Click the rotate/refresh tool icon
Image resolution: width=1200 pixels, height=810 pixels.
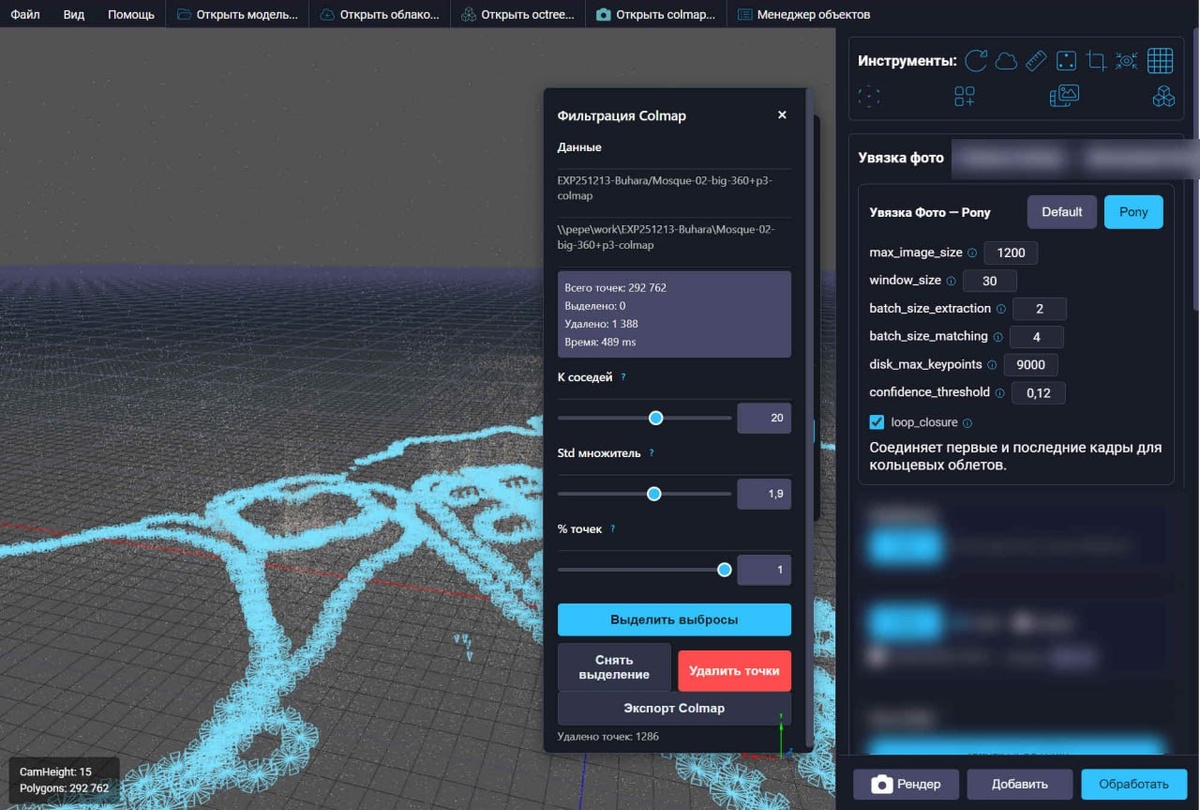(976, 61)
